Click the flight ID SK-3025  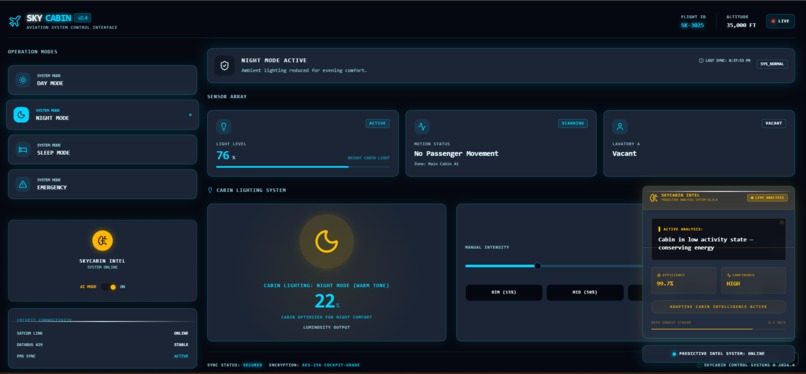[x=692, y=25]
